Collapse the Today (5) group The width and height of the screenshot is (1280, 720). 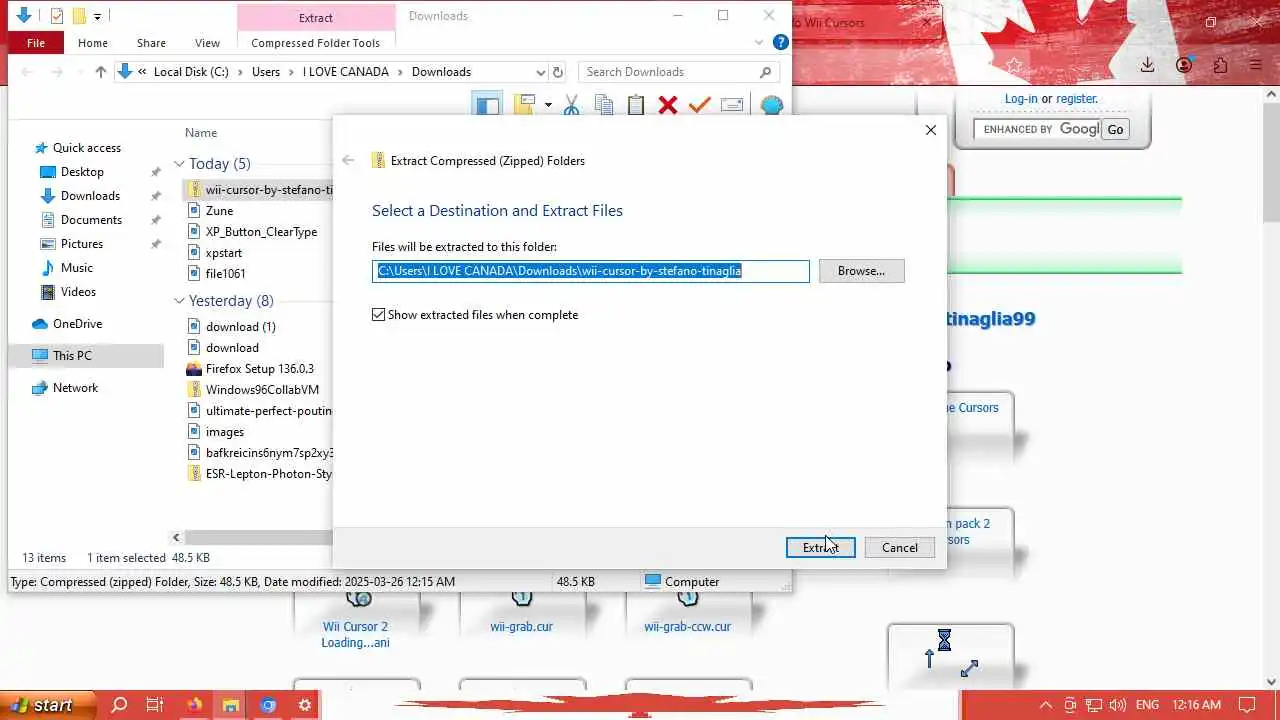[x=179, y=164]
